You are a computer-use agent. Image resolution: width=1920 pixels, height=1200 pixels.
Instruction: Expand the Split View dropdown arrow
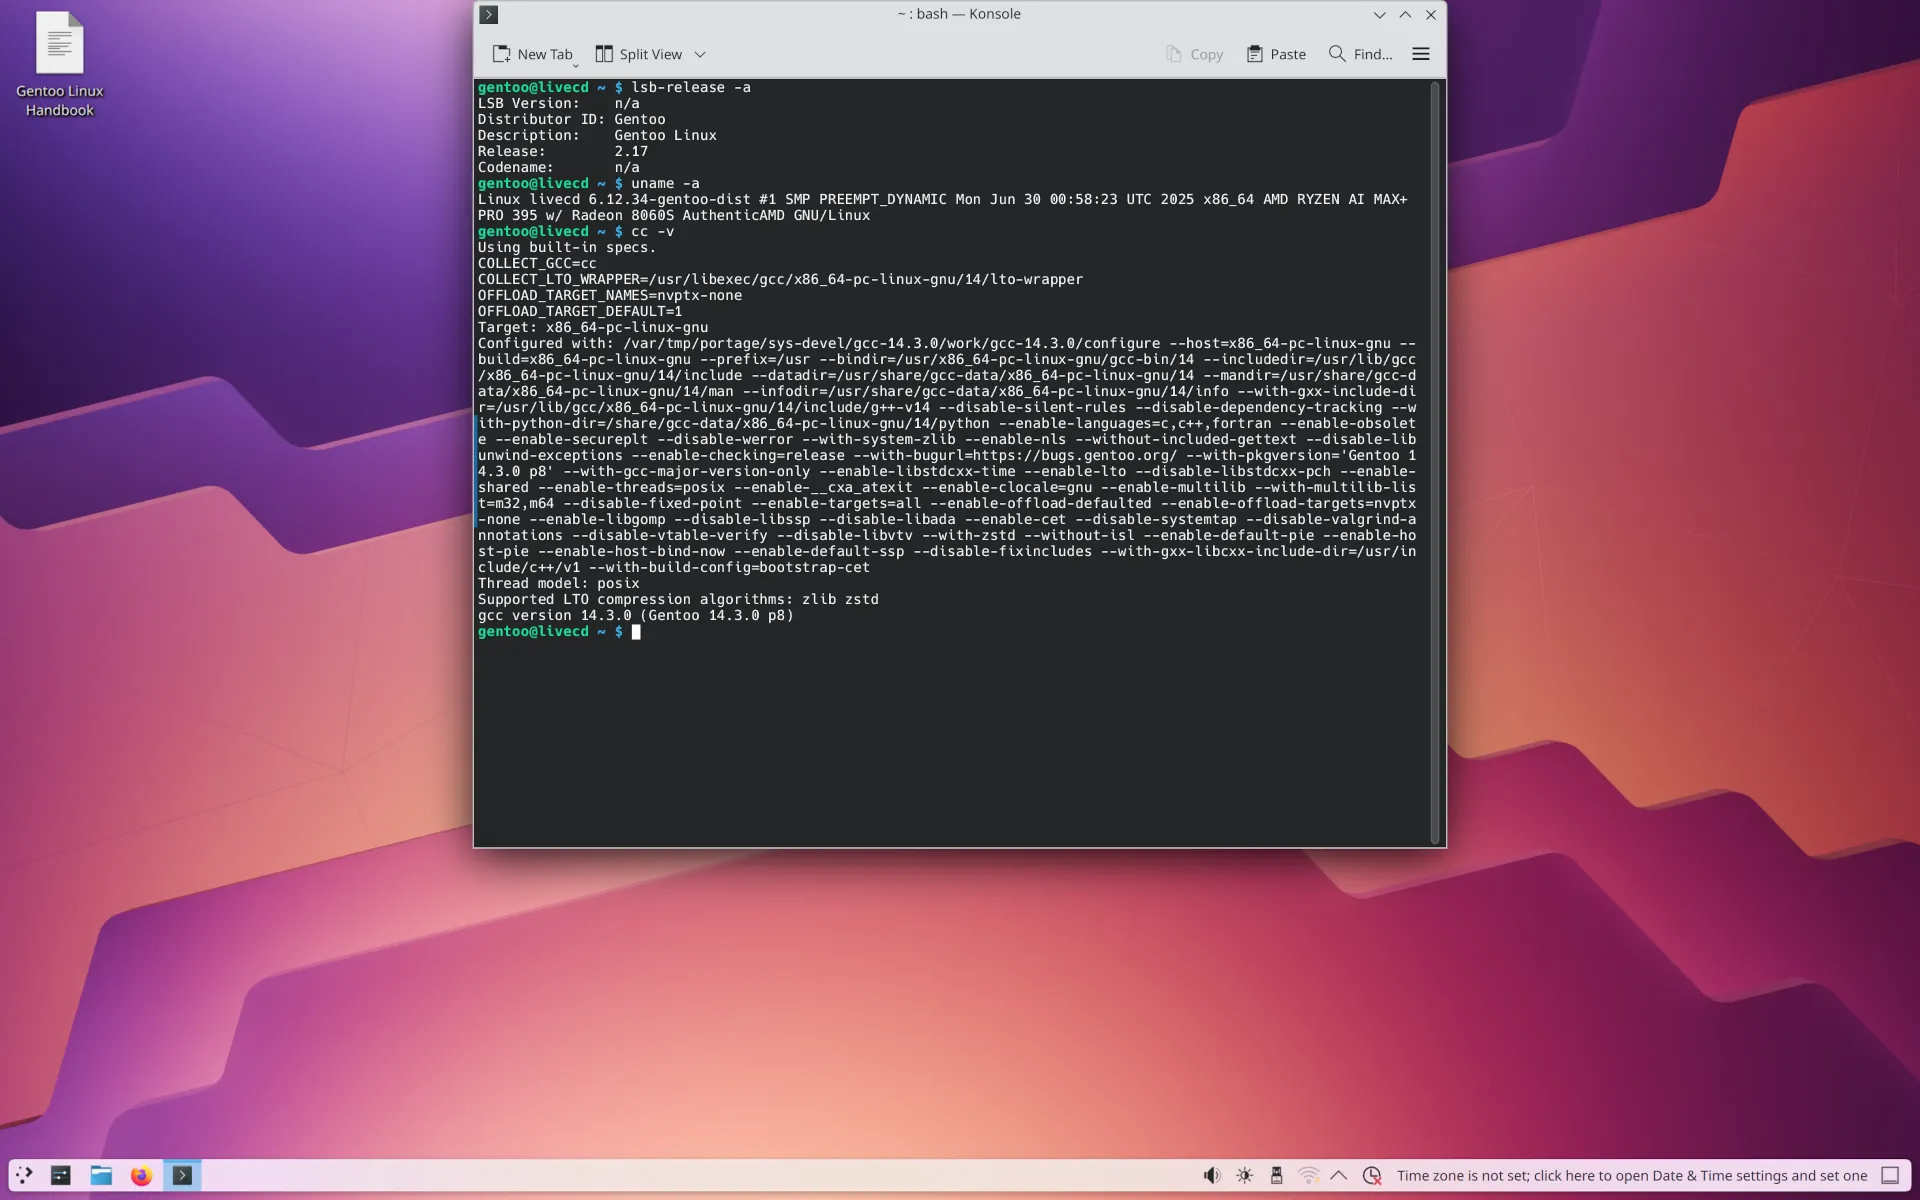click(700, 54)
